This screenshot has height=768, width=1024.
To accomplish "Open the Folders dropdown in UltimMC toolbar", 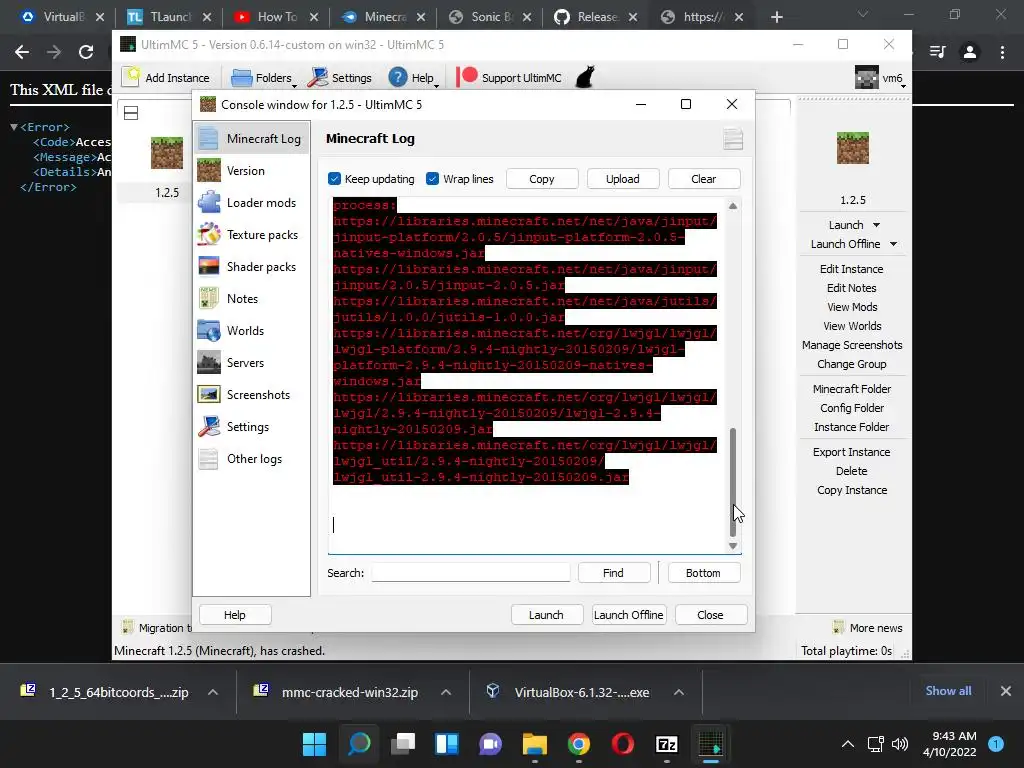I will pyautogui.click(x=264, y=78).
